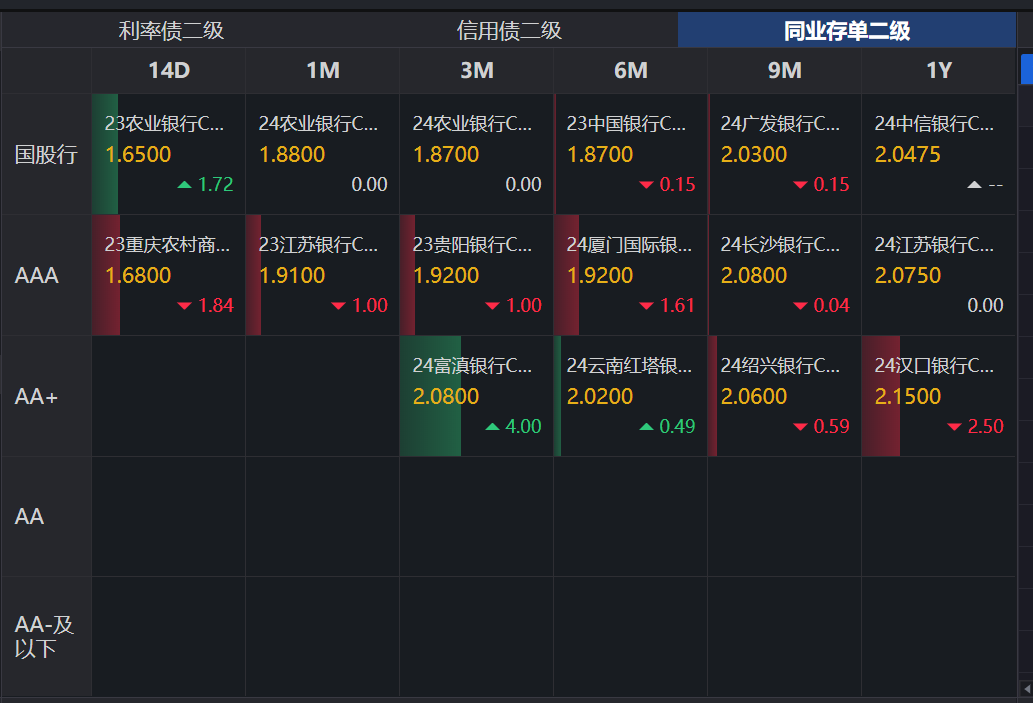Image resolution: width=1033 pixels, height=703 pixels.
Task: Select the AA-及以下 row header
Action: click(x=46, y=636)
